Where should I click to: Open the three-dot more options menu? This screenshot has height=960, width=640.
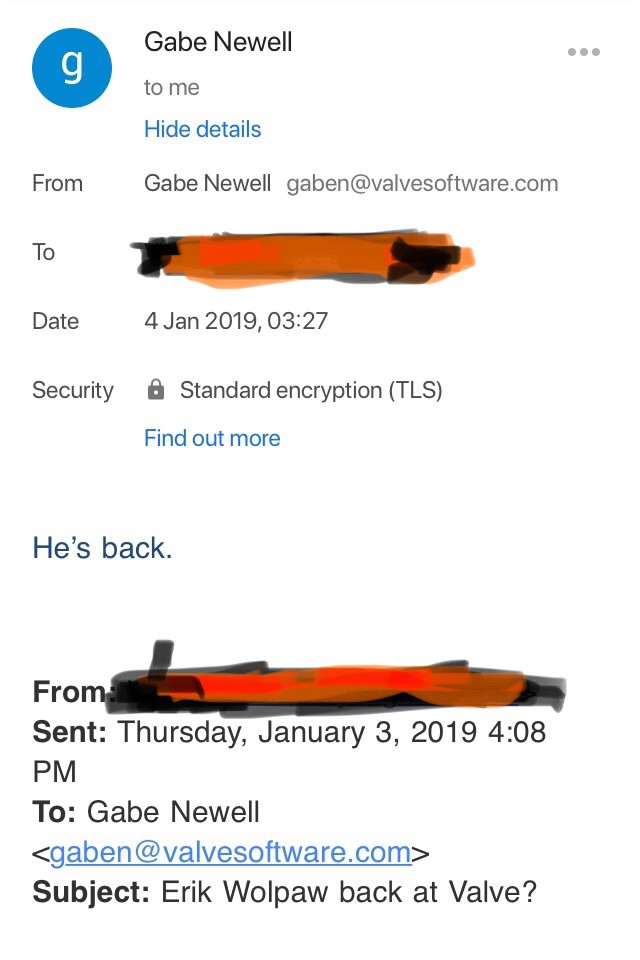(x=584, y=52)
